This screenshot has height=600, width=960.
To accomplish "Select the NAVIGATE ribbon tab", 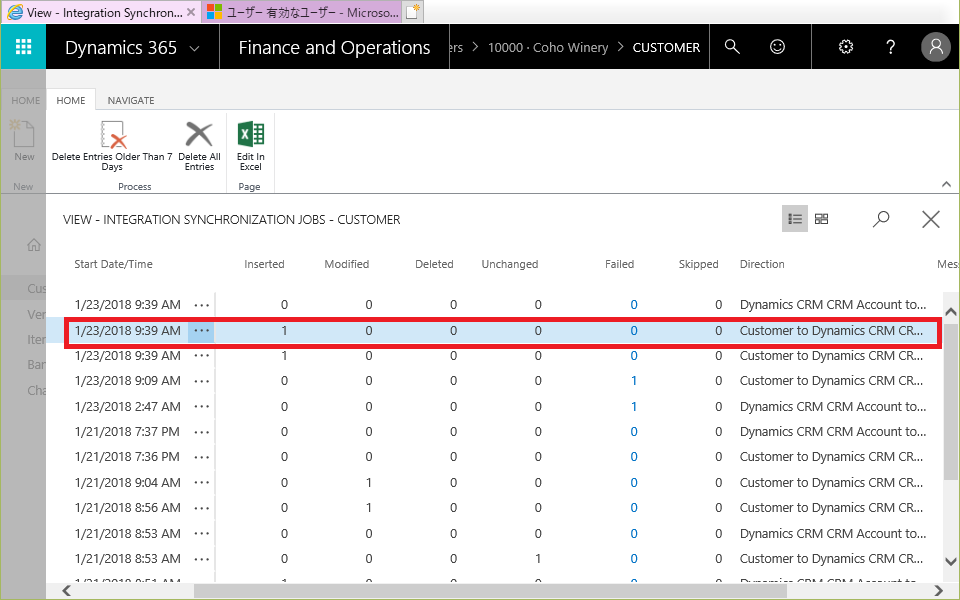I will (131, 100).
